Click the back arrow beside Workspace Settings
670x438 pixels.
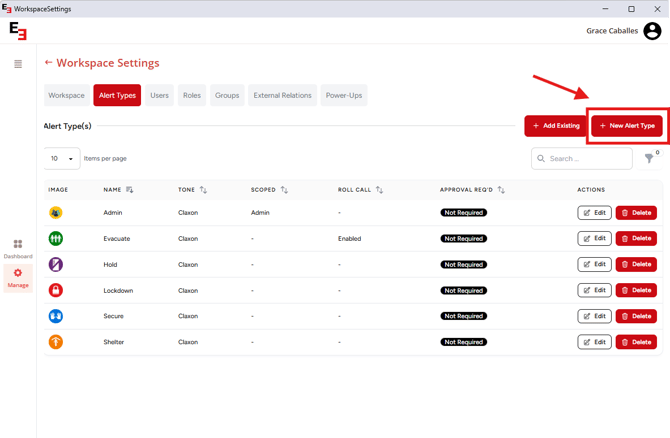[x=48, y=63]
